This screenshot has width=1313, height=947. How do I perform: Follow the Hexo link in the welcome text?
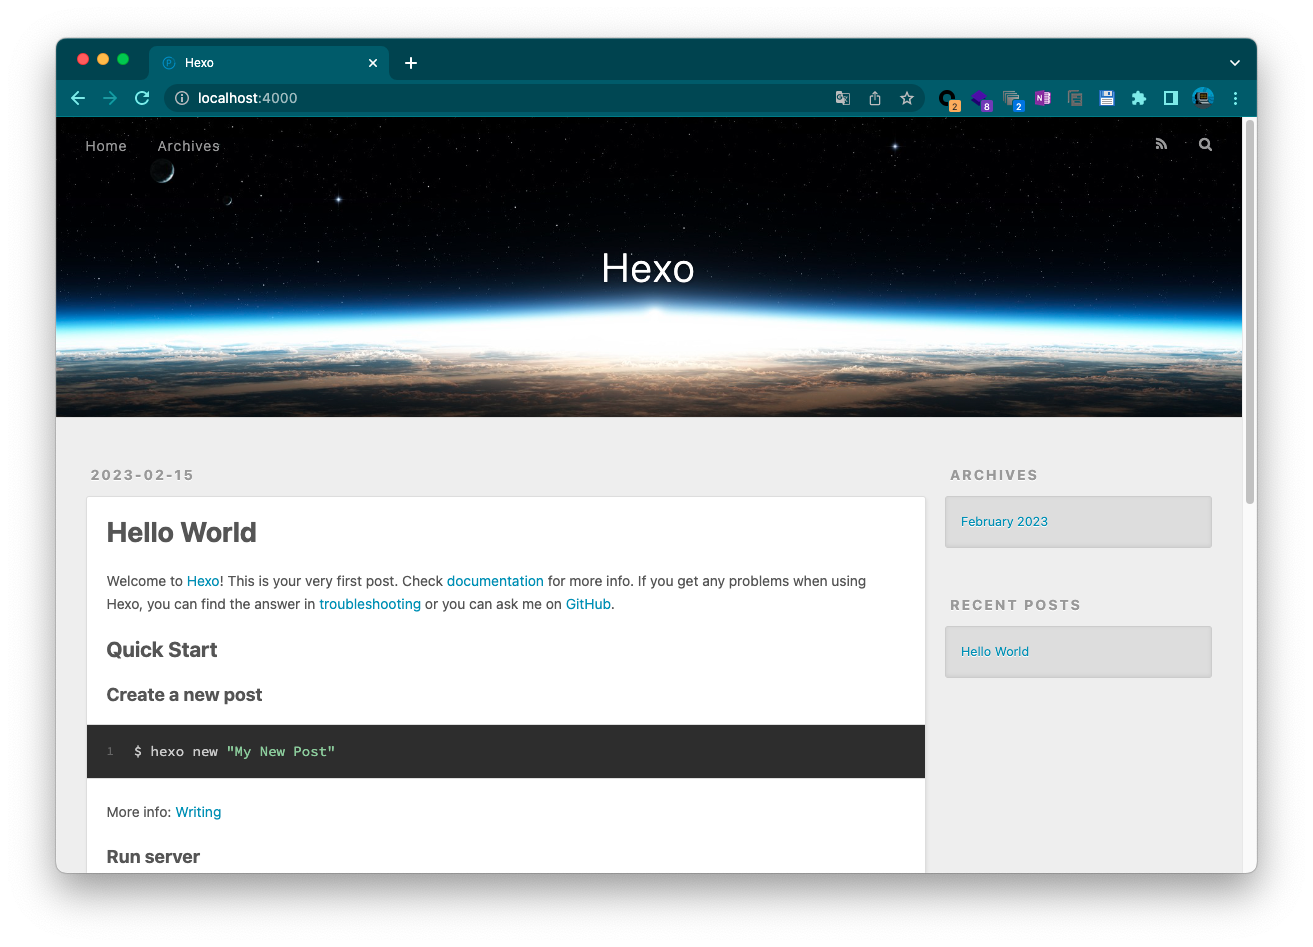coord(203,581)
